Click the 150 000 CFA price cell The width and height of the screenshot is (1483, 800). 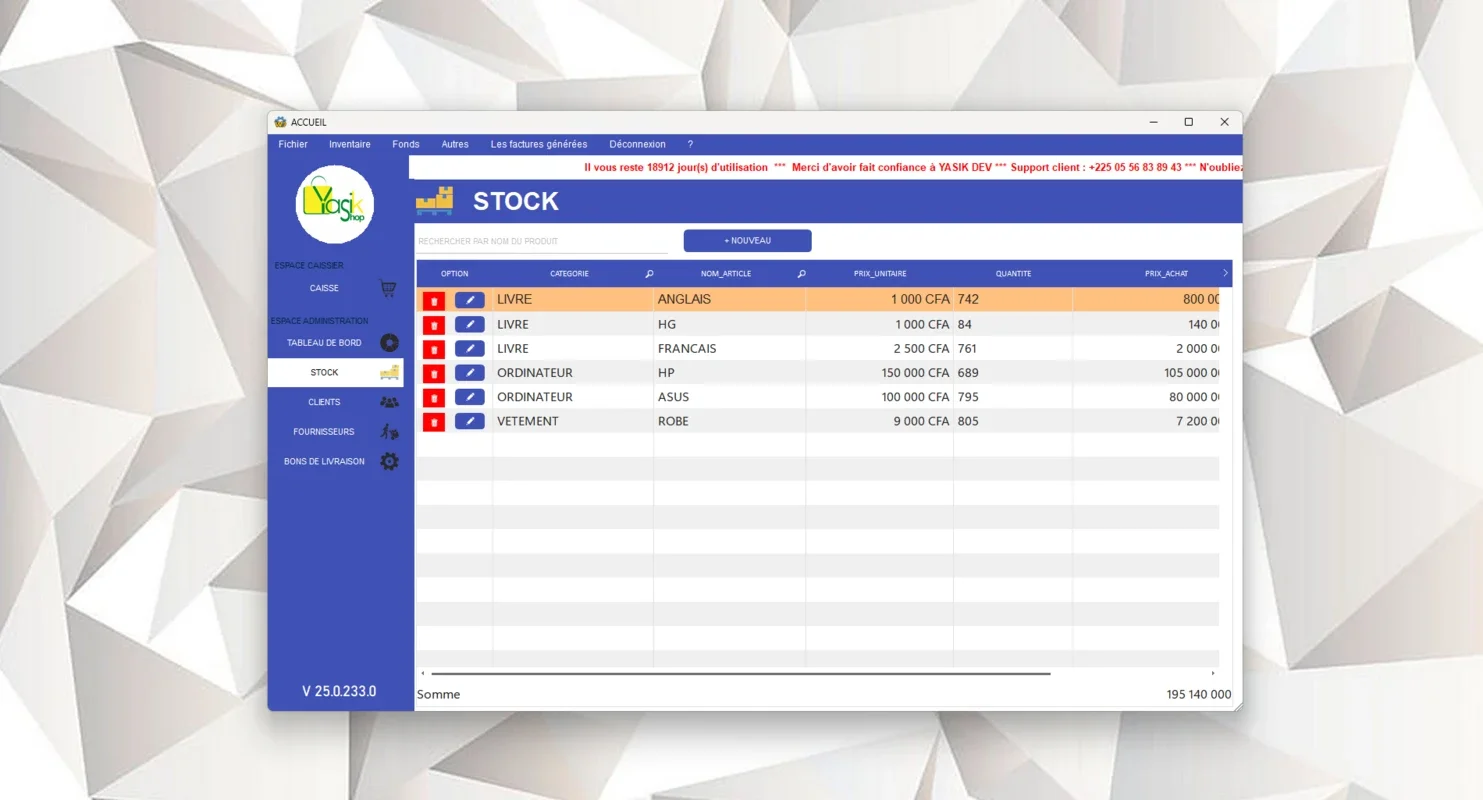(880, 373)
